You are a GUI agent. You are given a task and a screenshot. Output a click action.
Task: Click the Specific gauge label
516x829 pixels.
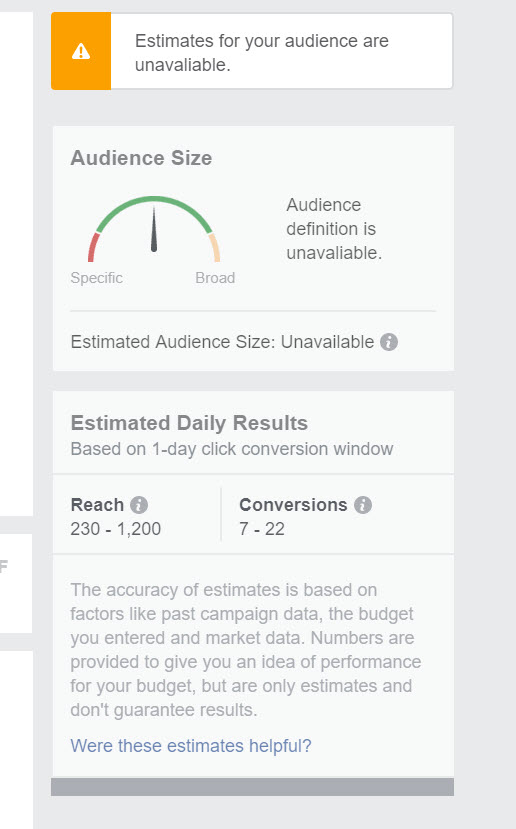(x=97, y=278)
